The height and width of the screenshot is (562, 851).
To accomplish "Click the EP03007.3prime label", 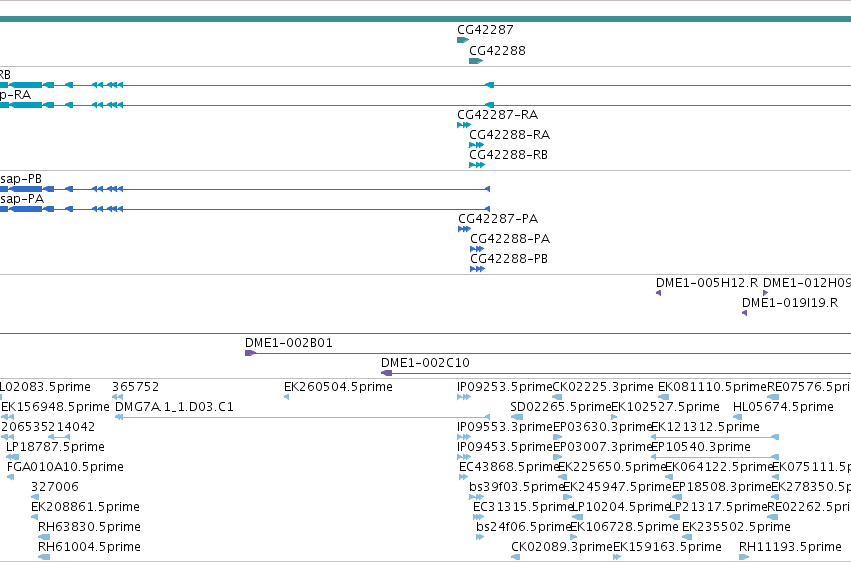I will click(x=602, y=448).
